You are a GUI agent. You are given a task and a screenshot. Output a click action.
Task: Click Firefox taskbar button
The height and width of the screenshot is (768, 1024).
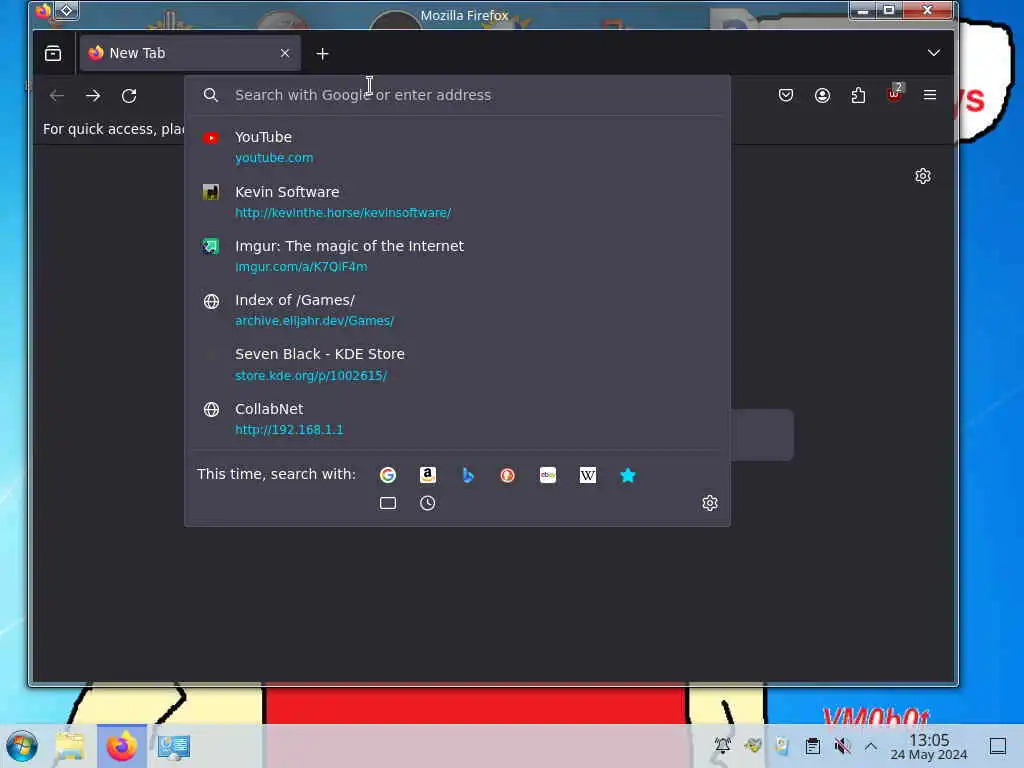[x=122, y=746]
